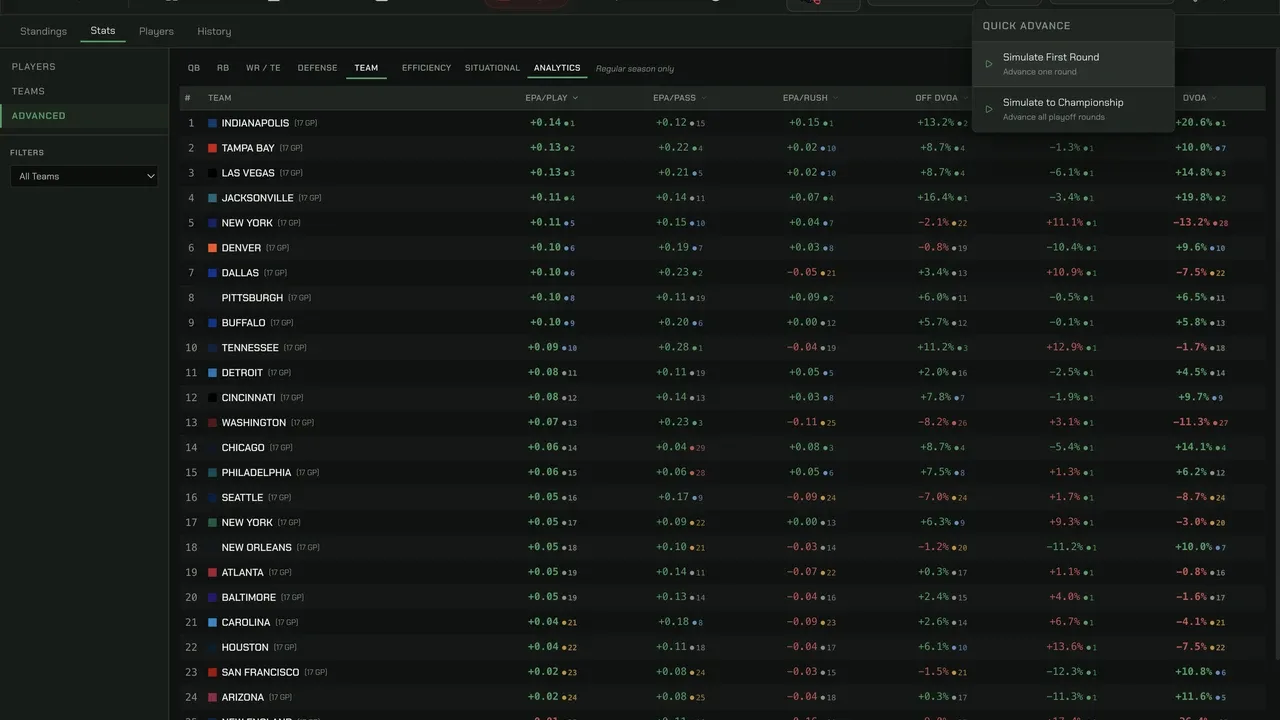Click the Denver orange team logo square
Screen dimensions: 1280x720
(x=212, y=248)
